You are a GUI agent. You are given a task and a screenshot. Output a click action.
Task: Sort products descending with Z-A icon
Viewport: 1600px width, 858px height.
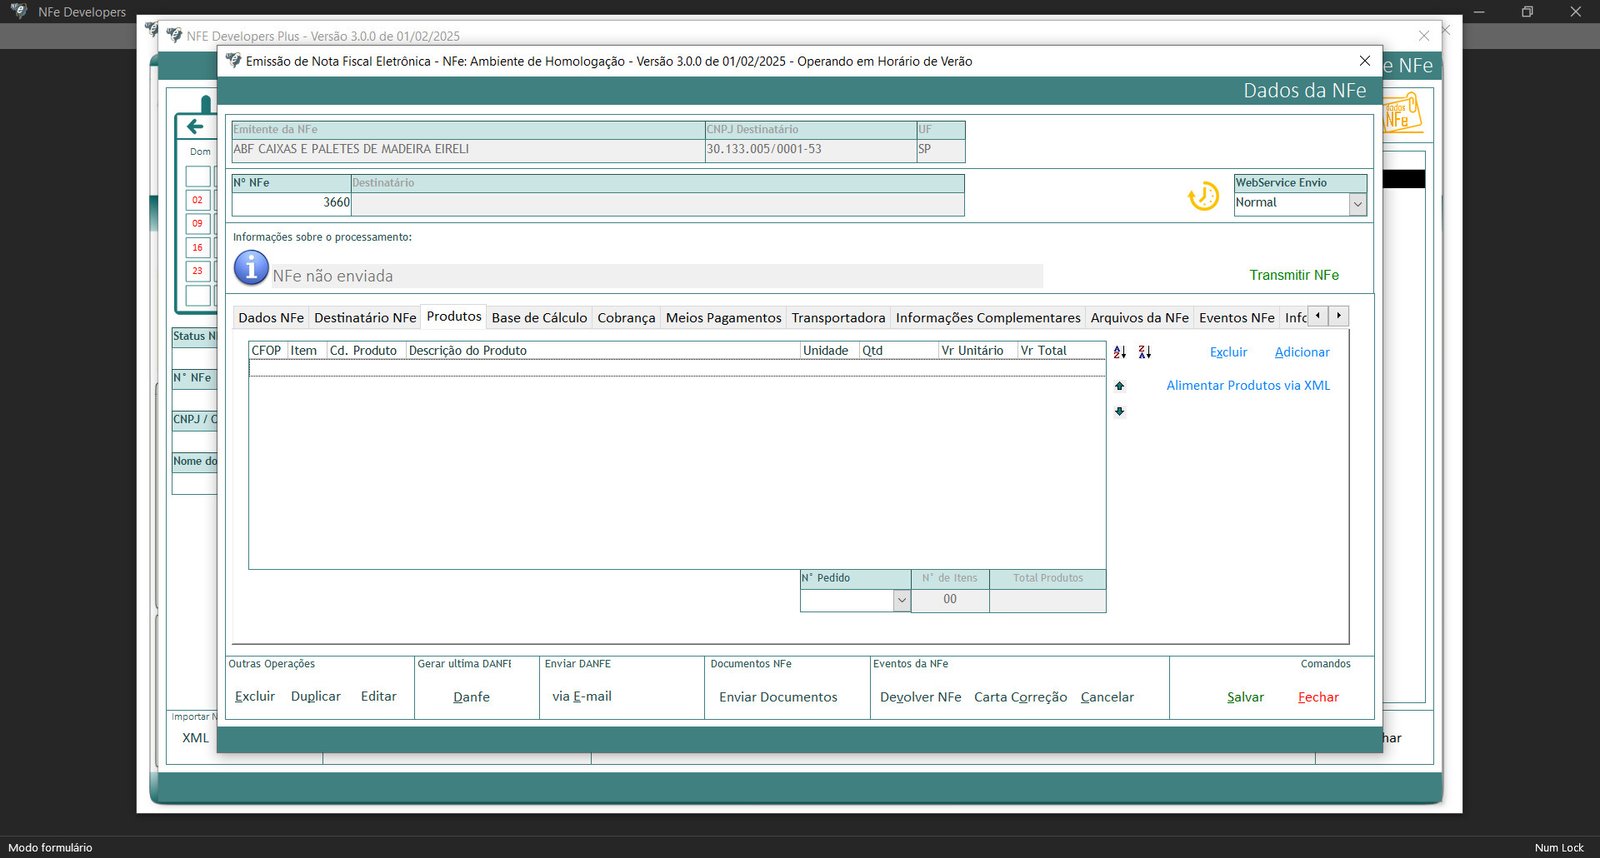[1145, 352]
